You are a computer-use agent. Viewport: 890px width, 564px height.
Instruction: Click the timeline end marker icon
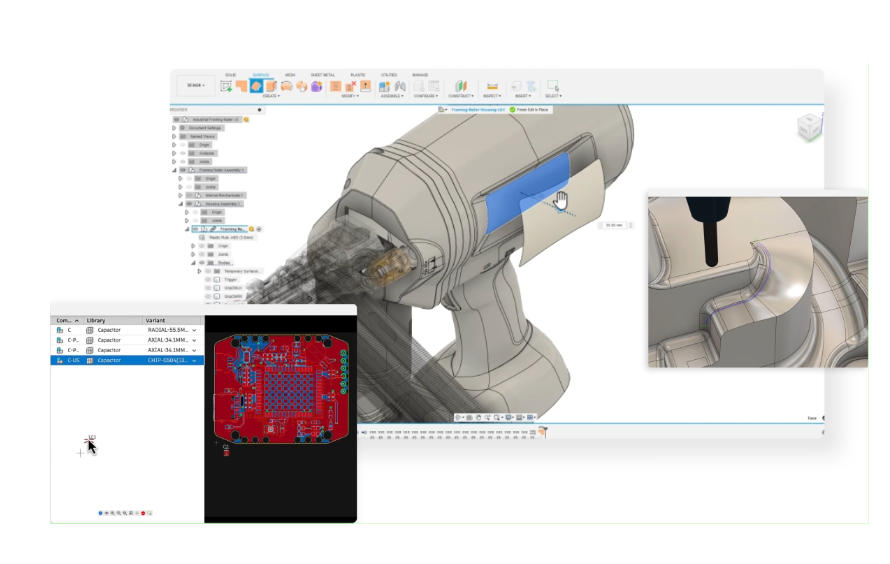tap(544, 432)
